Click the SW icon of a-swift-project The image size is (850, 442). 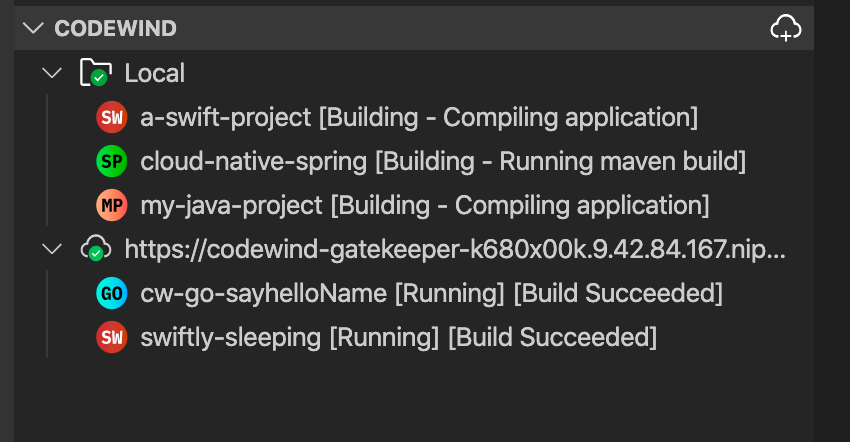(112, 117)
